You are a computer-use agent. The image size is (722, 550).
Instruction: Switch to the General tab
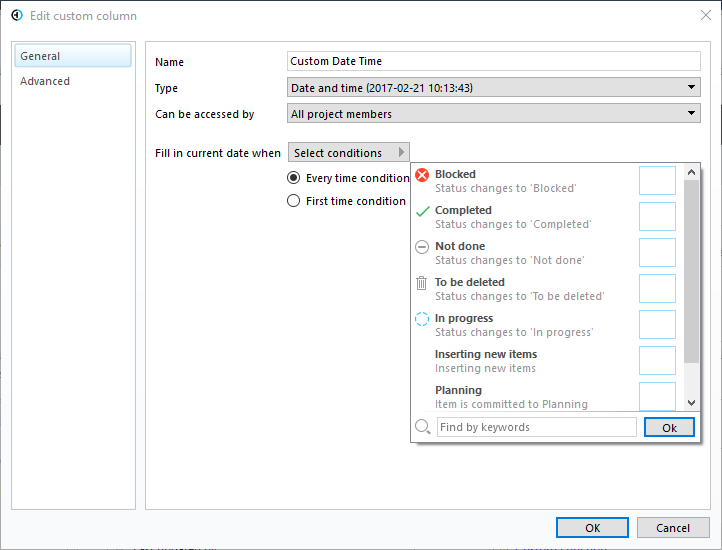73,56
